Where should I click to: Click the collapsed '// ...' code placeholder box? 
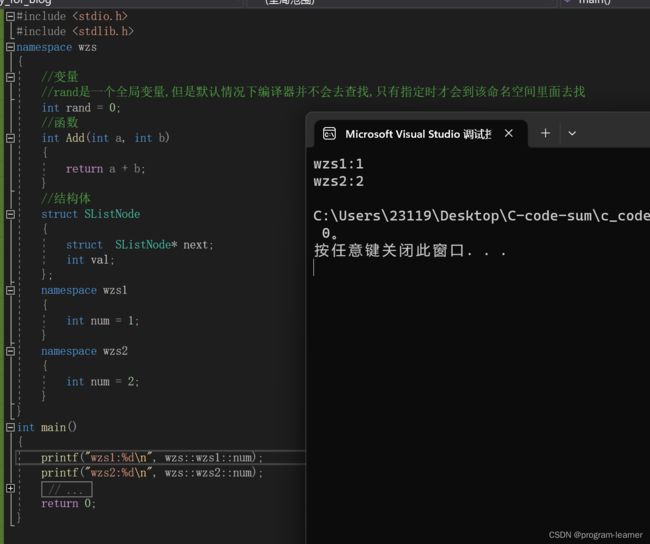point(67,489)
